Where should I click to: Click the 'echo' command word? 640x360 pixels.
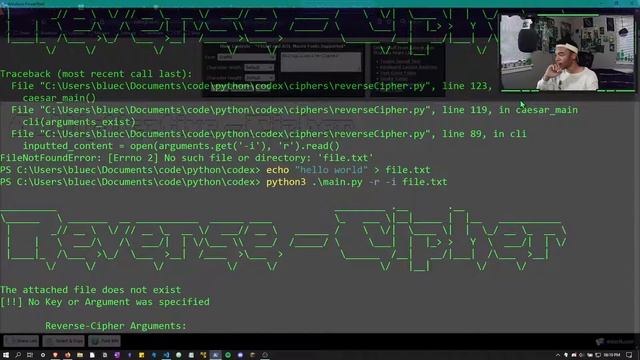[278, 170]
